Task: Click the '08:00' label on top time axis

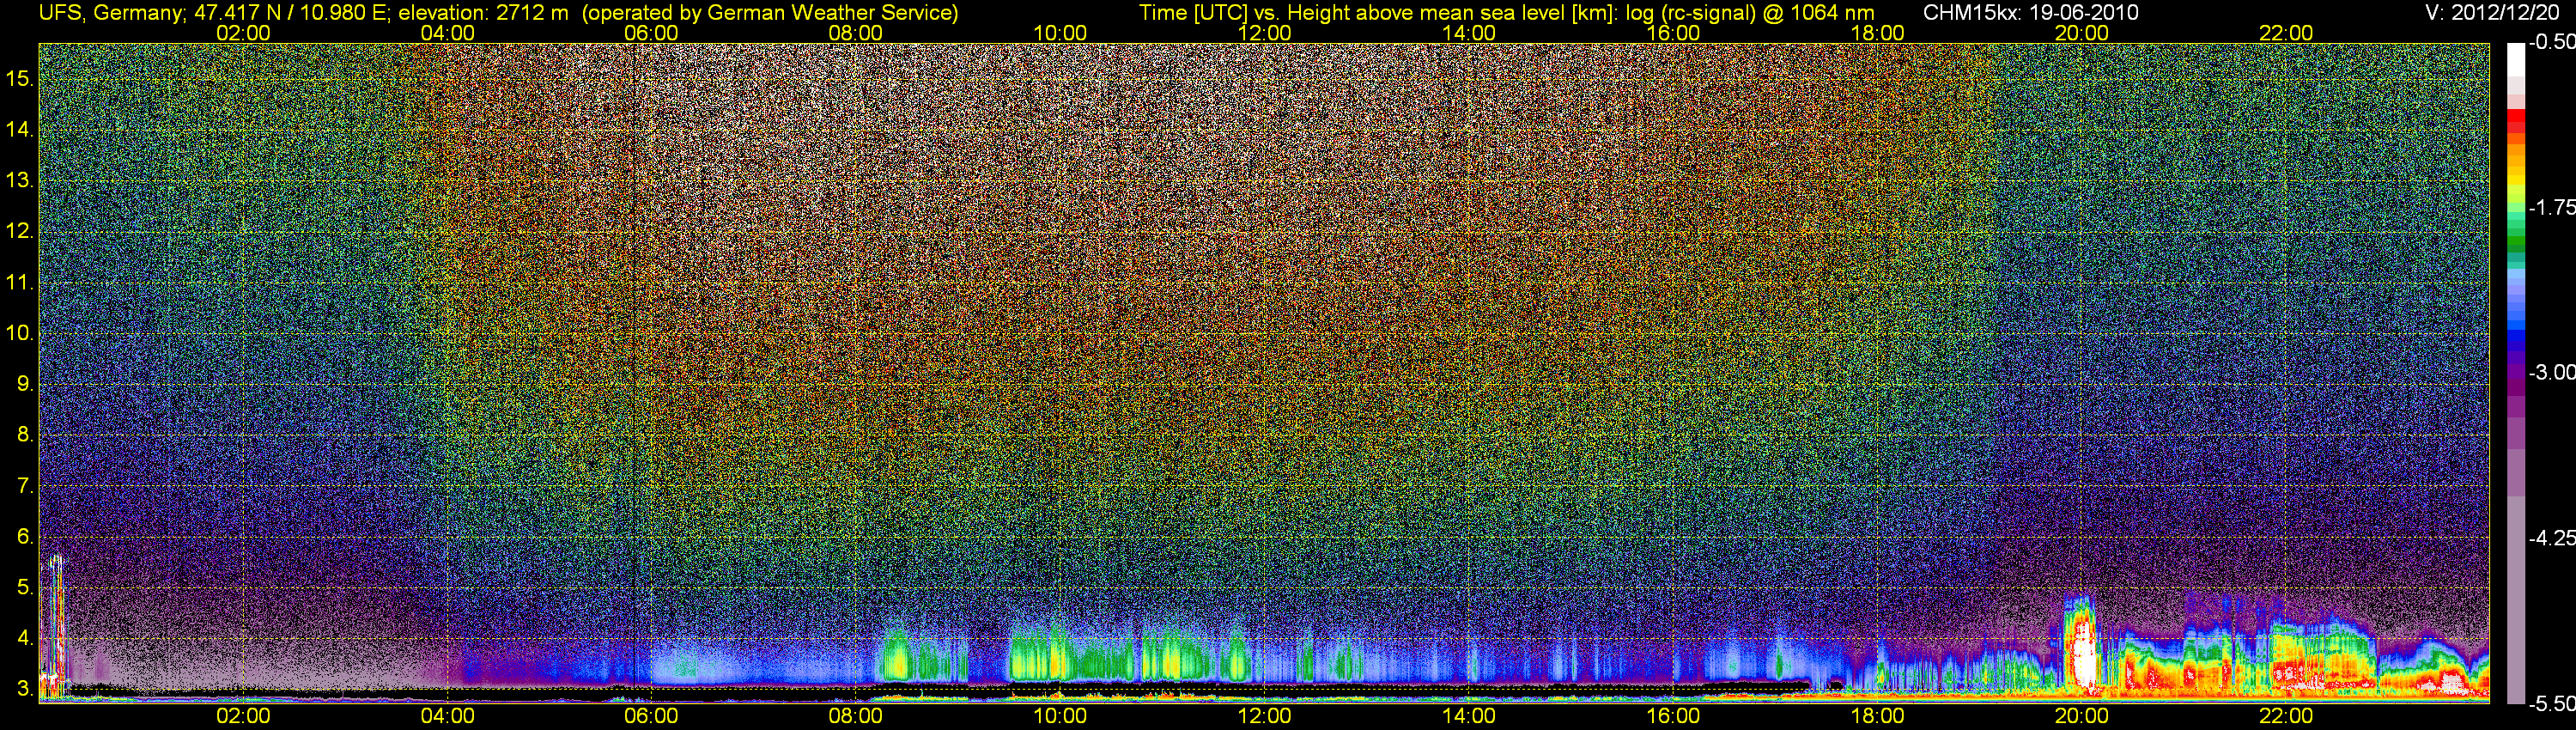Action: 856,33
